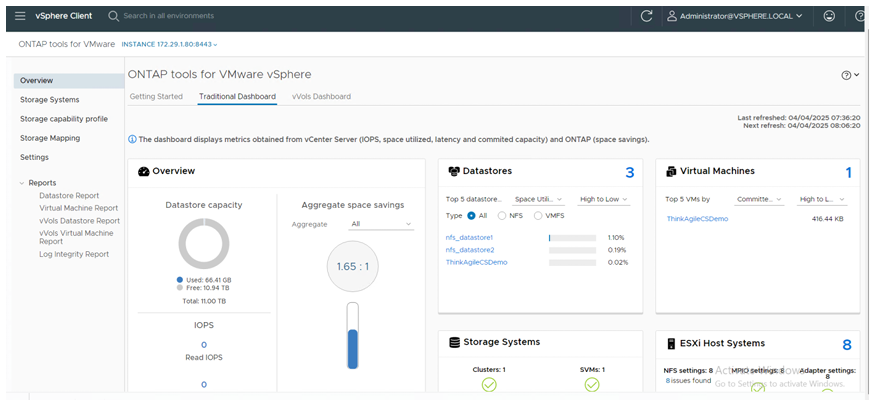Click the vSphere Client title

tap(64, 16)
